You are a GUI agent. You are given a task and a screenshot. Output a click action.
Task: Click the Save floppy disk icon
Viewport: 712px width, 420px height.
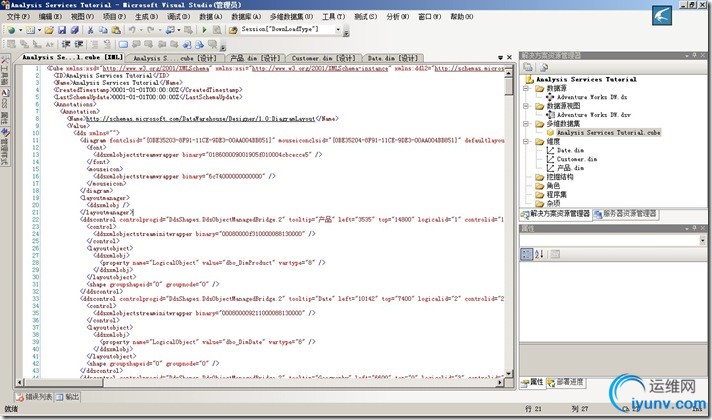62,30
